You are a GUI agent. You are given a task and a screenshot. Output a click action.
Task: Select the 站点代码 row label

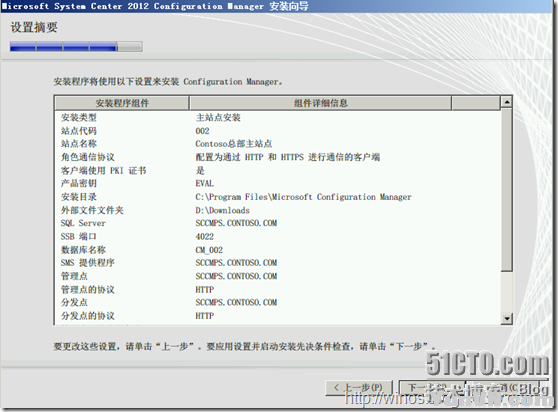pyautogui.click(x=79, y=131)
